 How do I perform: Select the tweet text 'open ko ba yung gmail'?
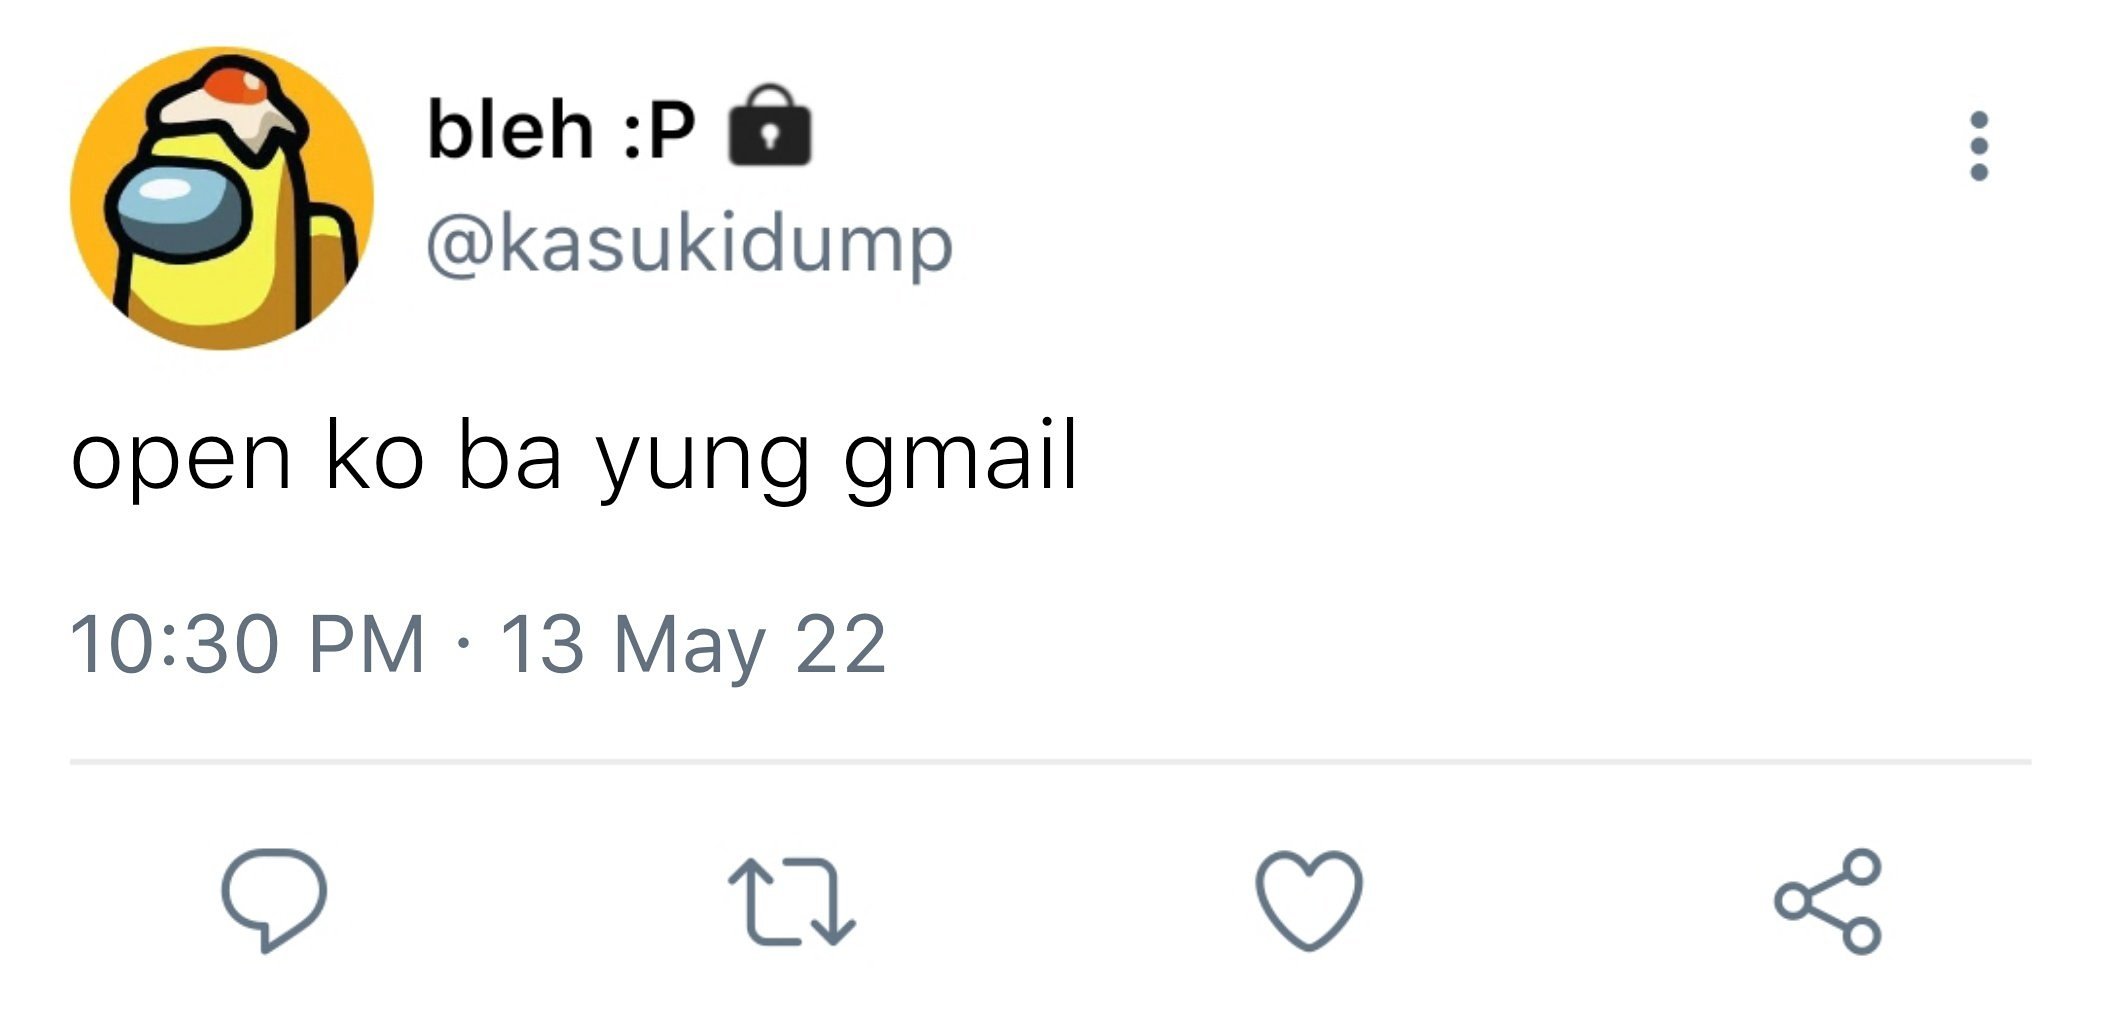pos(575,458)
